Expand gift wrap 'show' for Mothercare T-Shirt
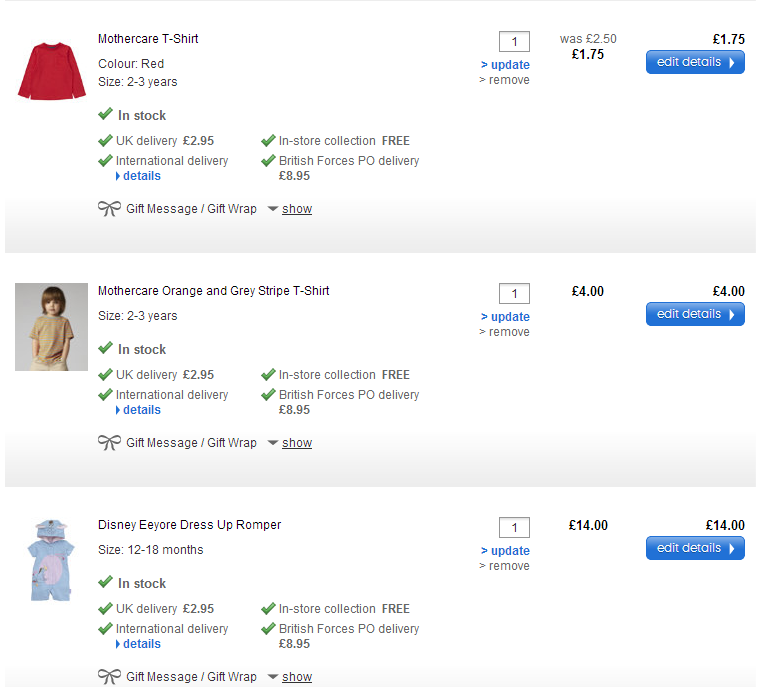Screen dimensions: 764x687 (x=296, y=209)
